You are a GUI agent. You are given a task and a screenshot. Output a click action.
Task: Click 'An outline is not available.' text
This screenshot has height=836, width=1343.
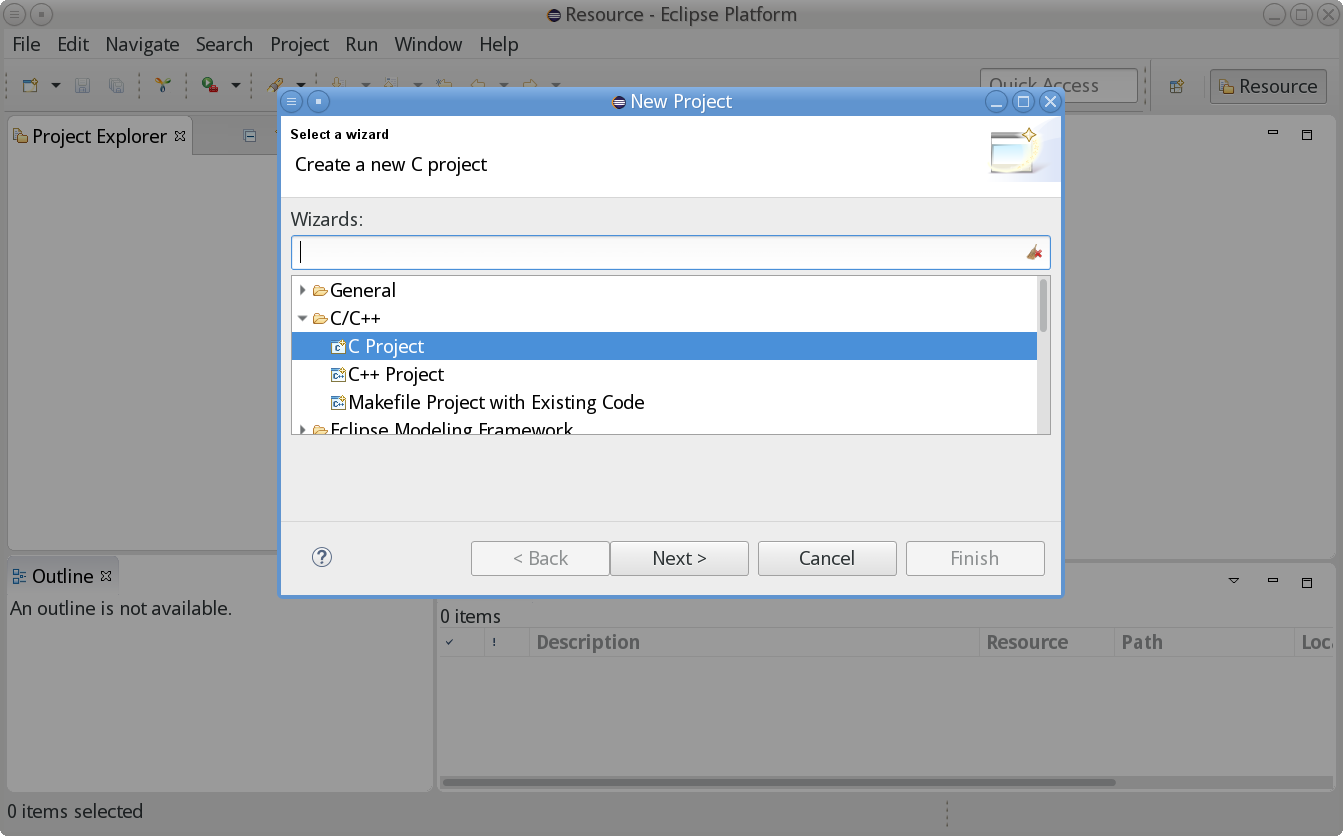click(121, 608)
